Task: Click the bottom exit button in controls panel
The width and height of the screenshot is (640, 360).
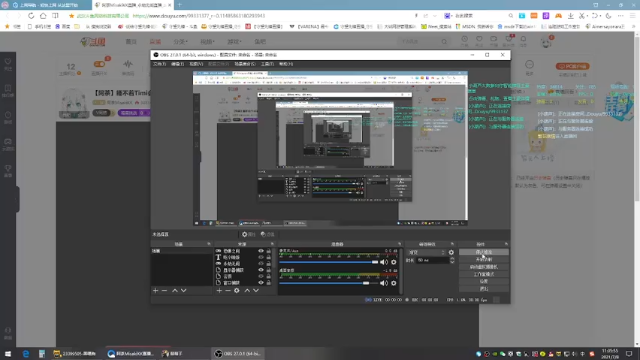Action: [x=484, y=289]
